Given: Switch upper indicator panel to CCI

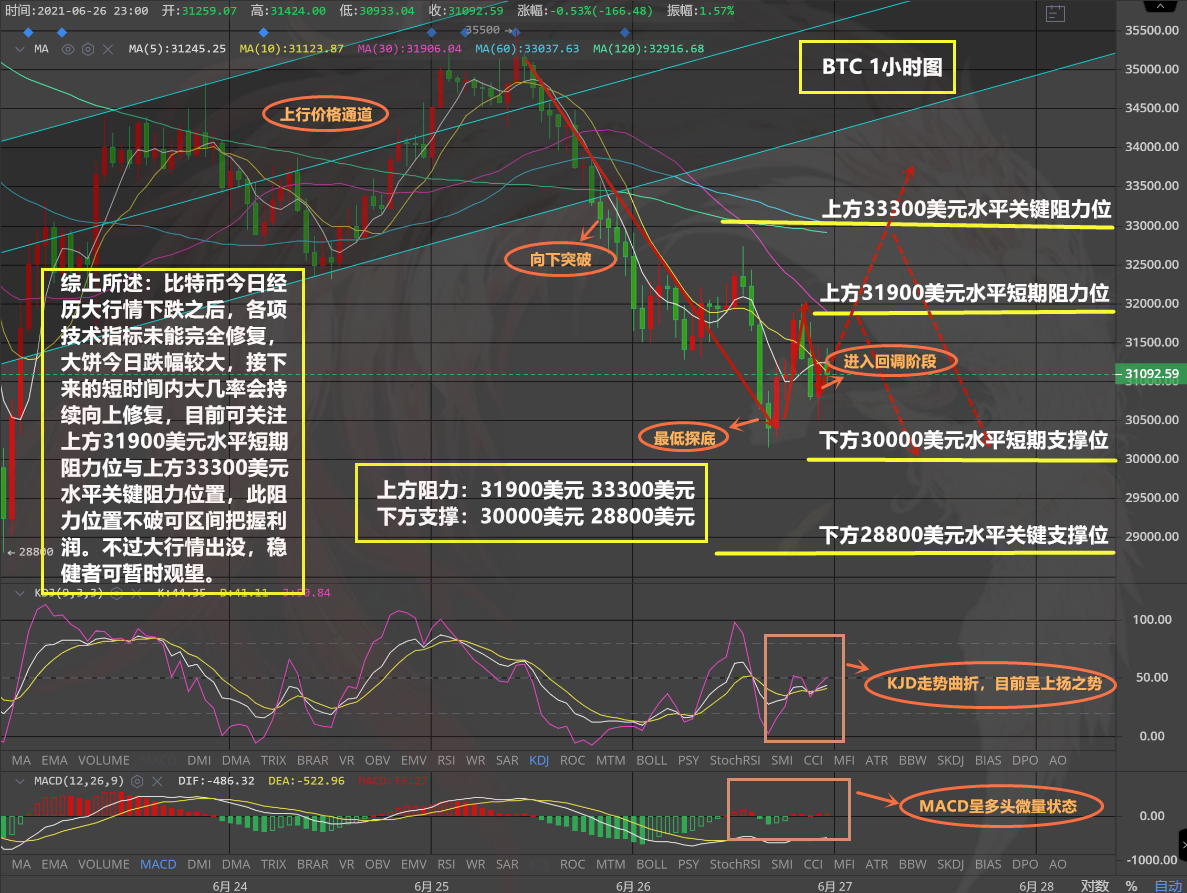Looking at the screenshot, I should click(x=813, y=760).
